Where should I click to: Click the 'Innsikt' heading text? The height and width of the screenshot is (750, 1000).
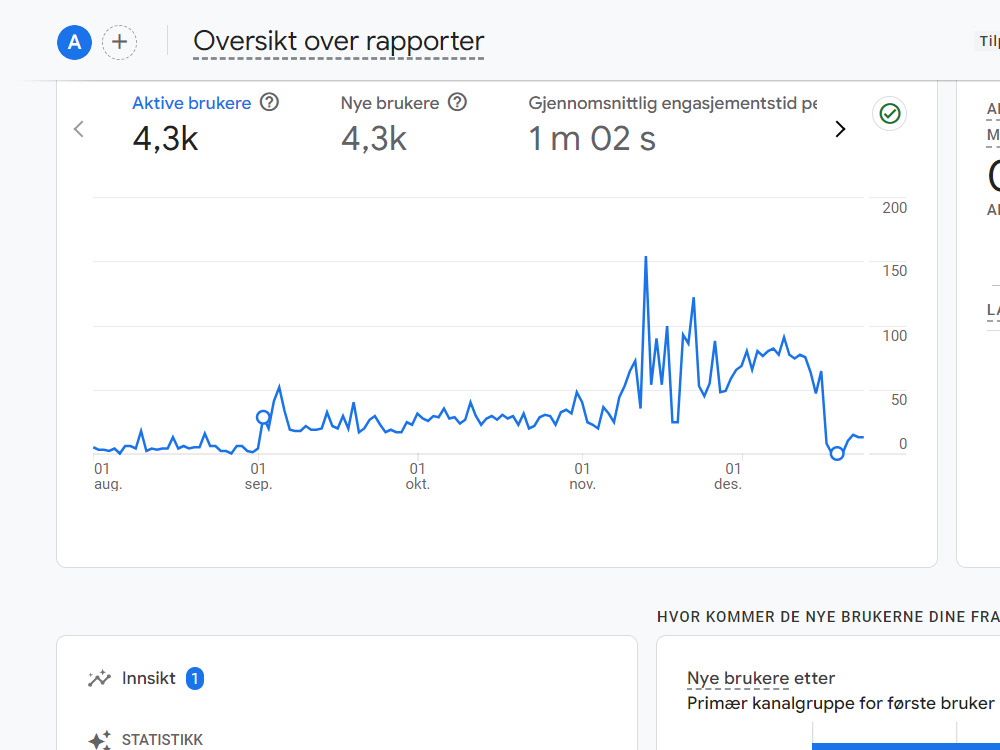(149, 679)
